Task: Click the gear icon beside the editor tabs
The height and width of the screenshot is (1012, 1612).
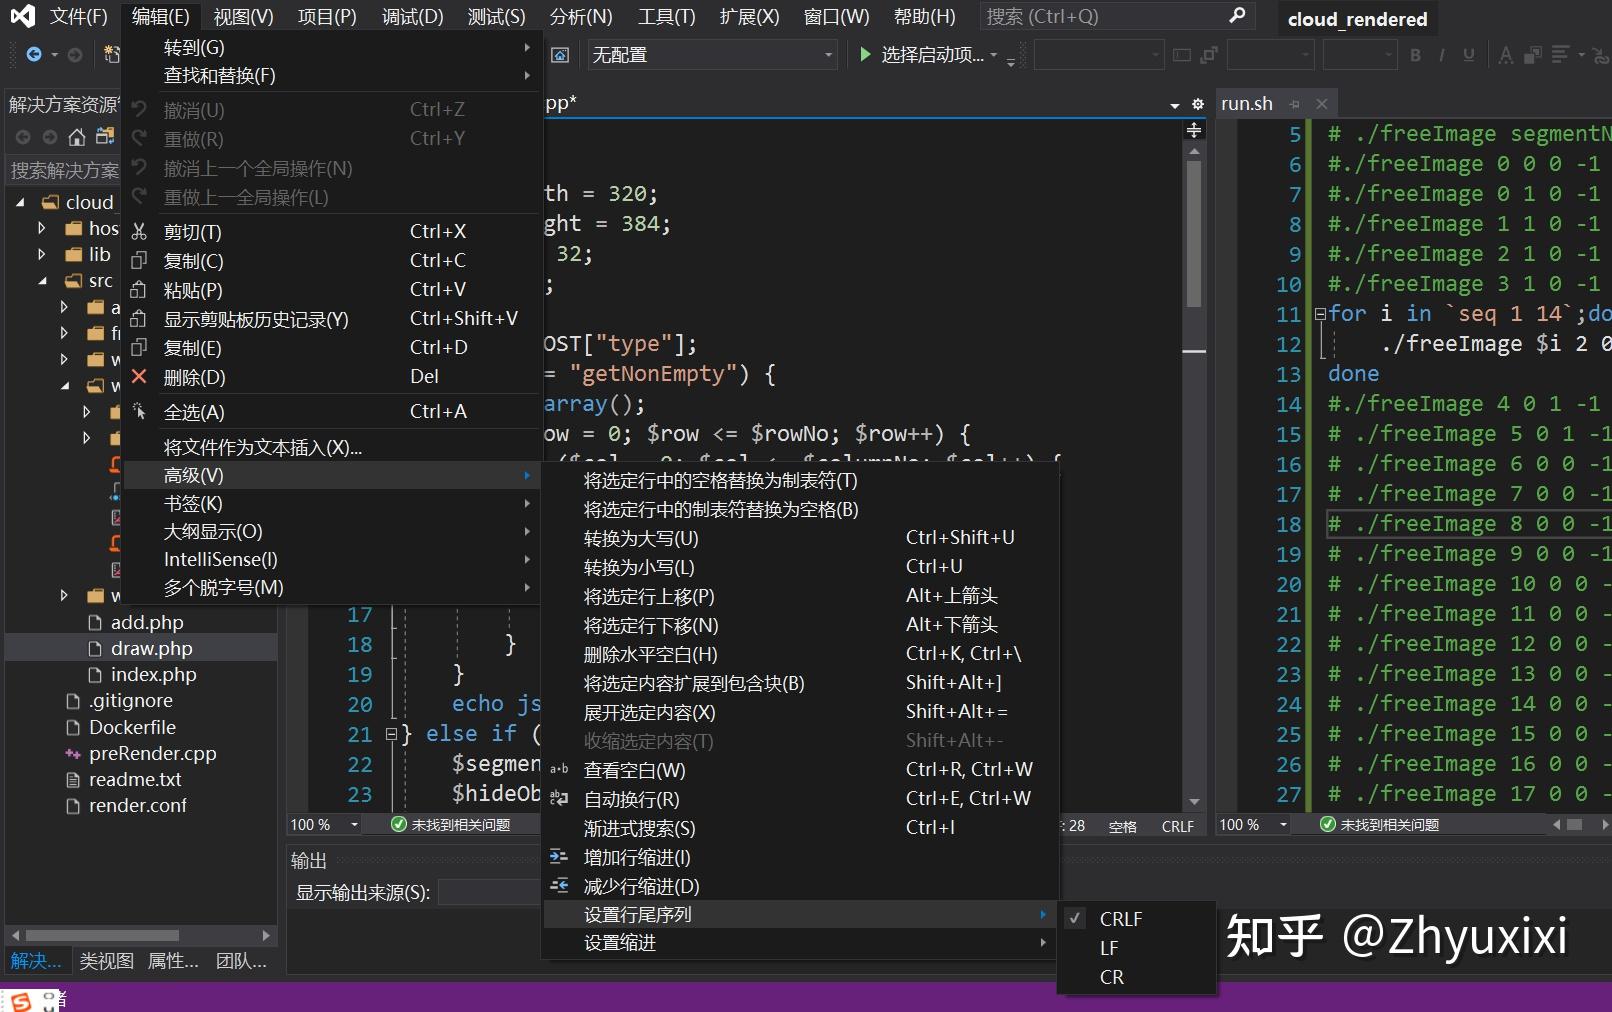Action: [1197, 103]
